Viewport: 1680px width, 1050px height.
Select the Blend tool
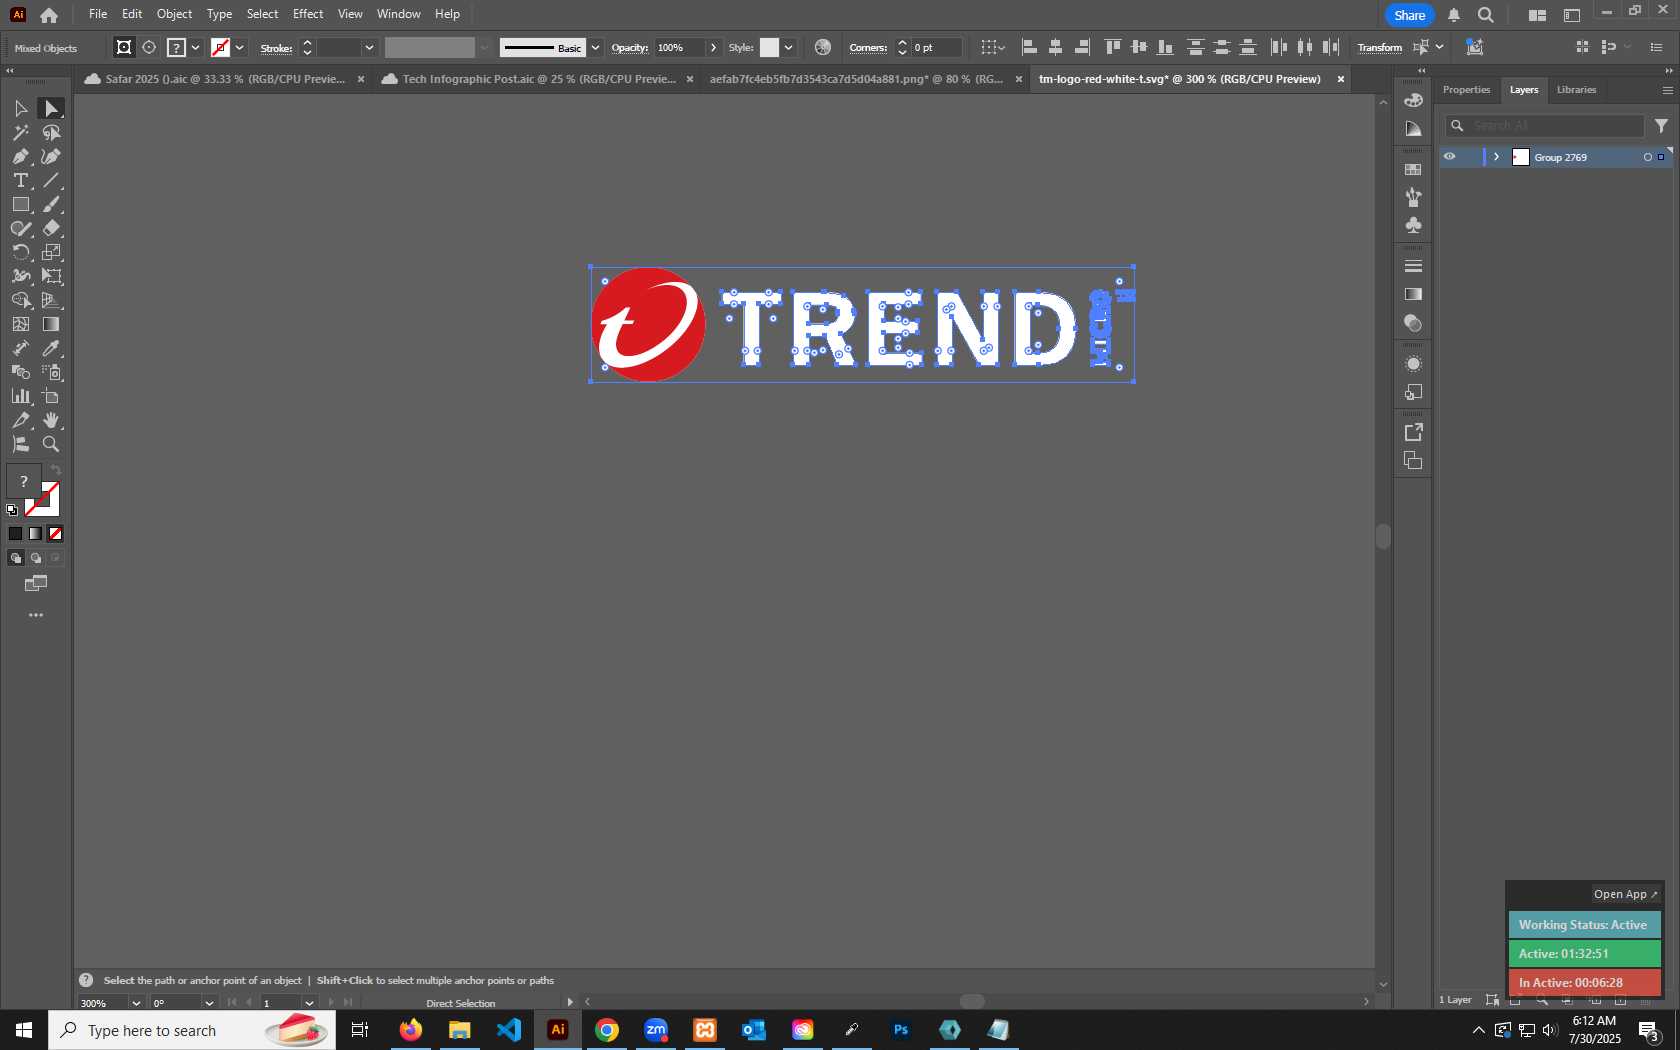[x=20, y=372]
